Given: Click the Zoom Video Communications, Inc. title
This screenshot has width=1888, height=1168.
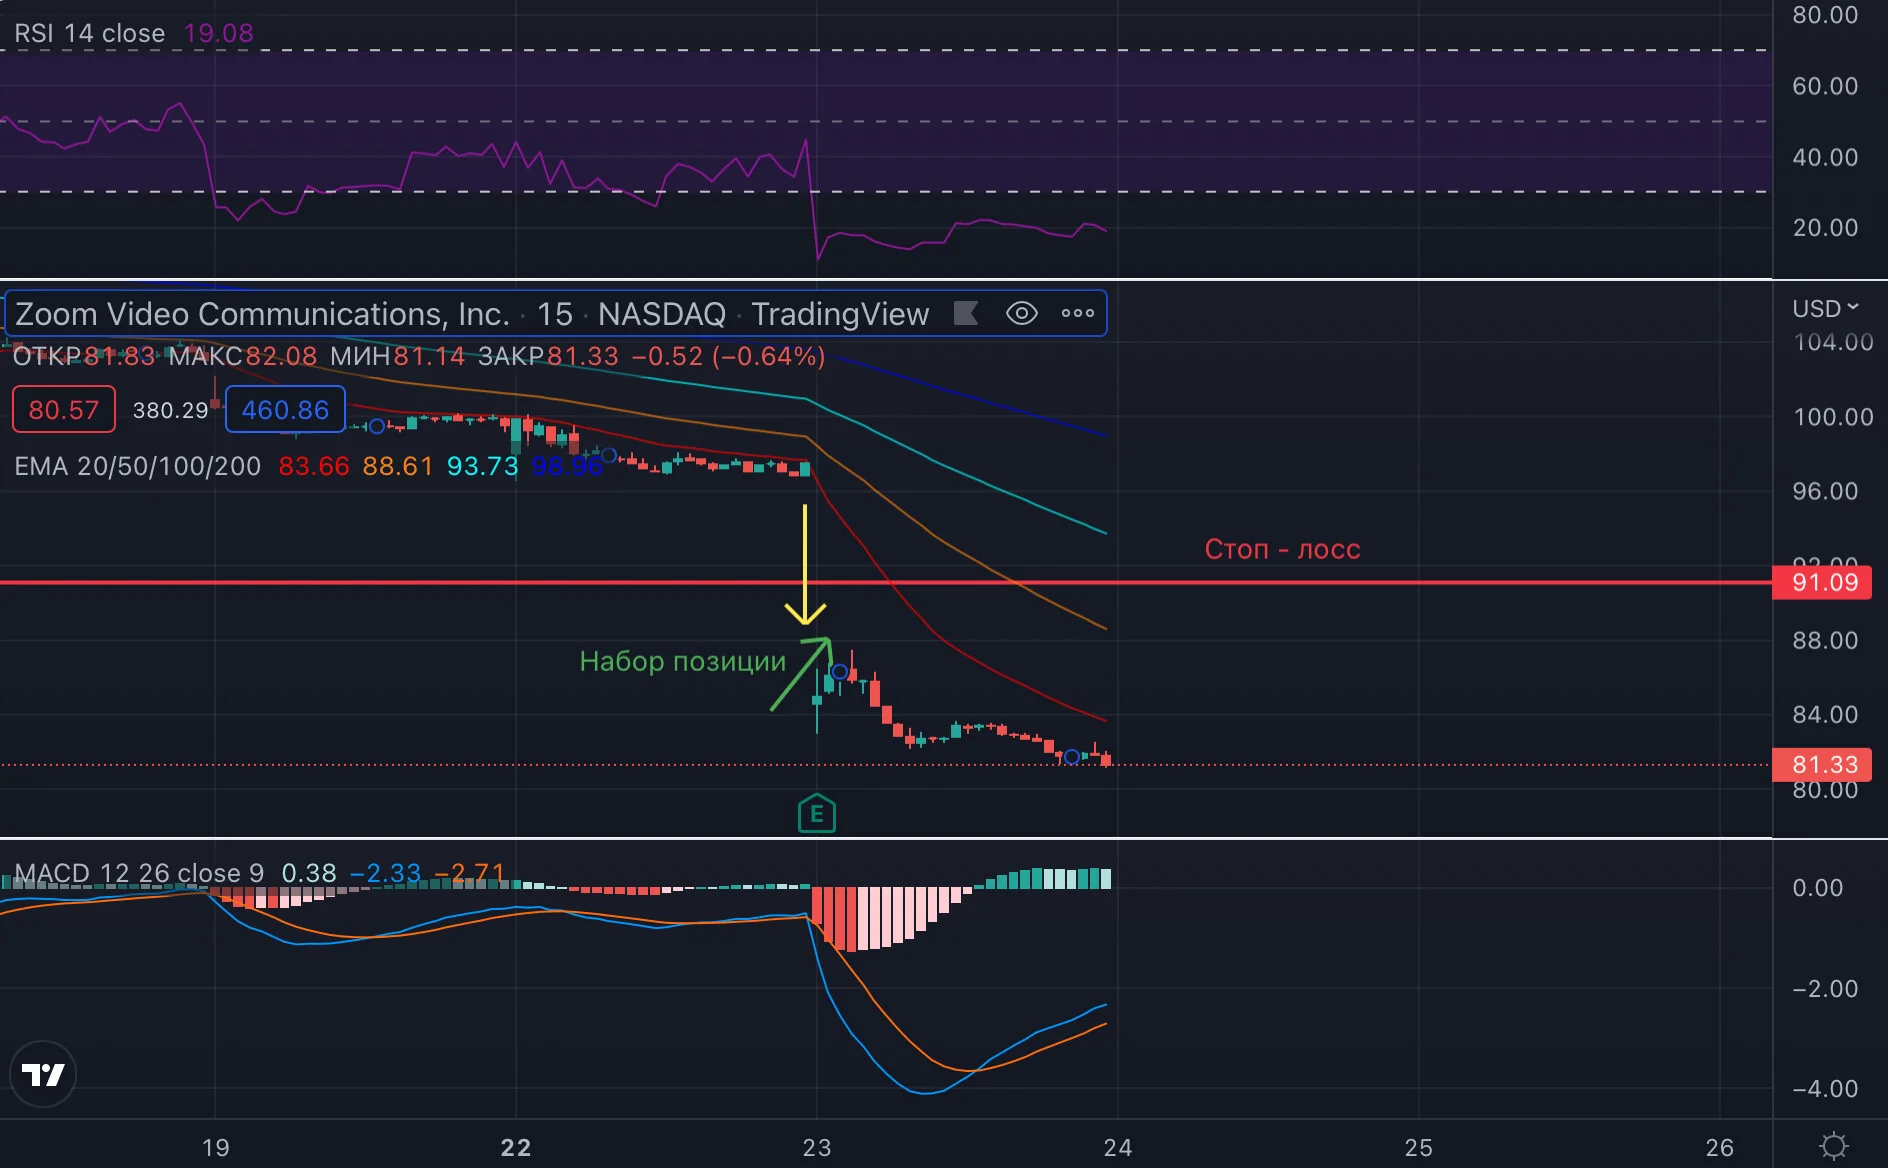Looking at the screenshot, I should tap(263, 314).
